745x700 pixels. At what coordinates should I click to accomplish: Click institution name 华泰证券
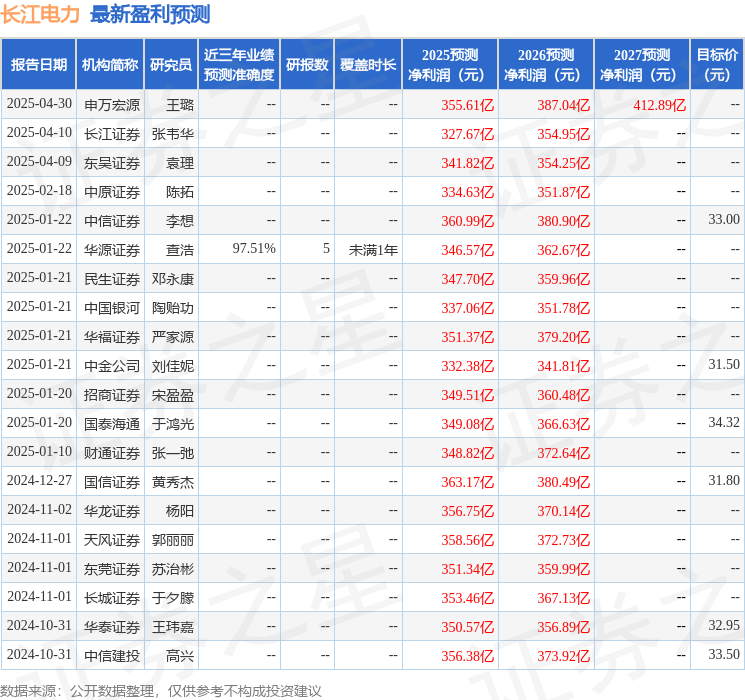click(x=112, y=627)
